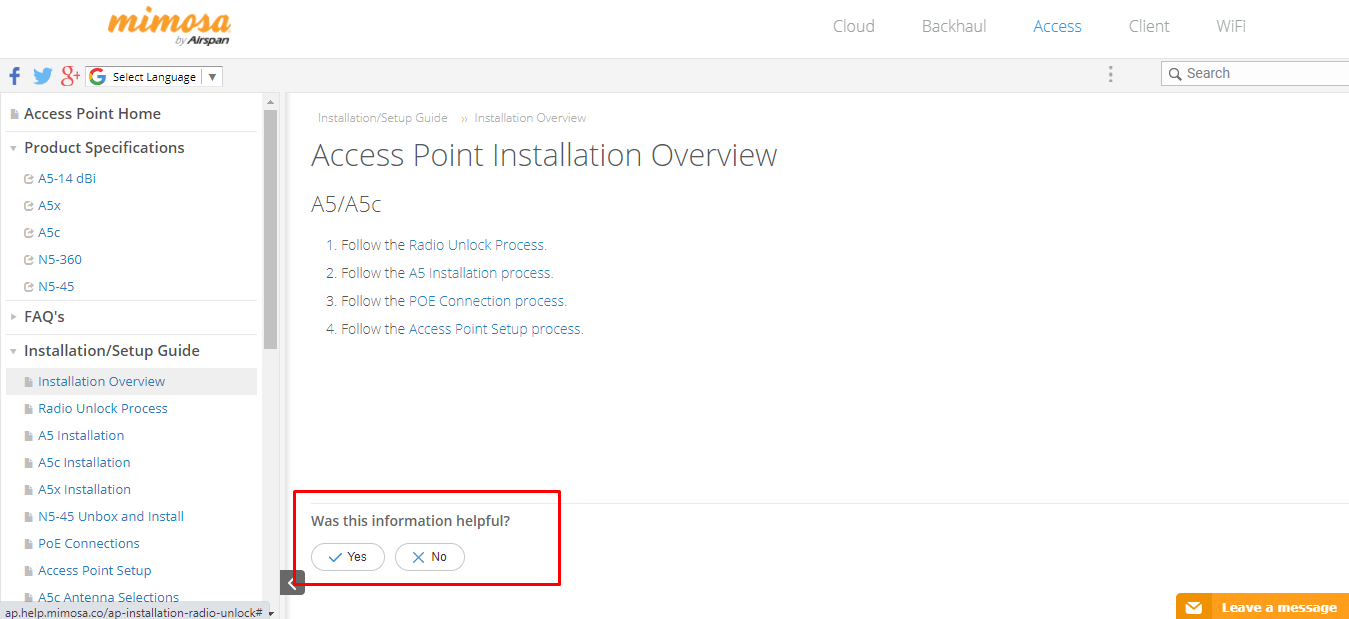
Task: Switch to the Cloud tab
Action: click(854, 27)
